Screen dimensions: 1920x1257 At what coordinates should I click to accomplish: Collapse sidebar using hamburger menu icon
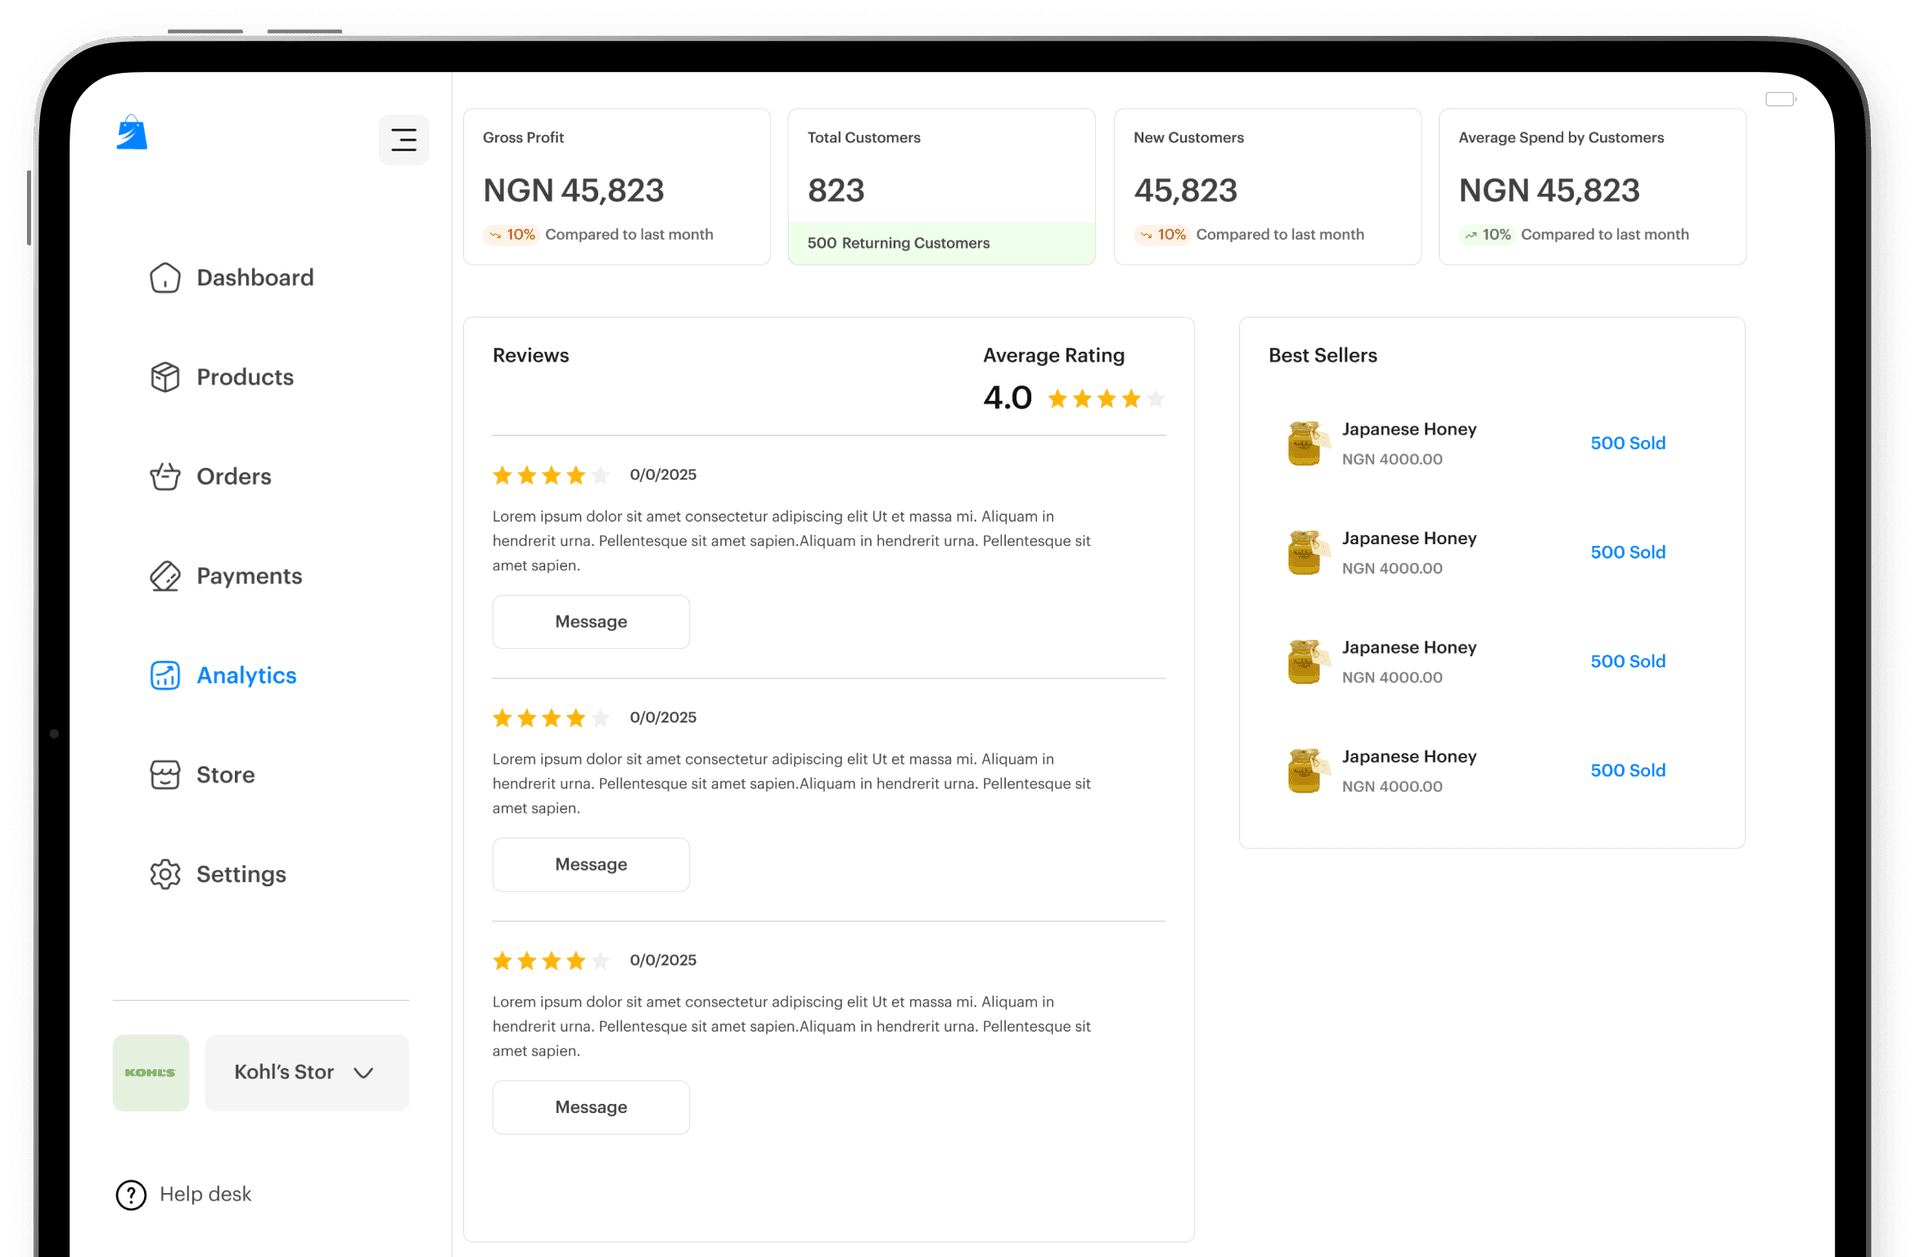[403, 140]
